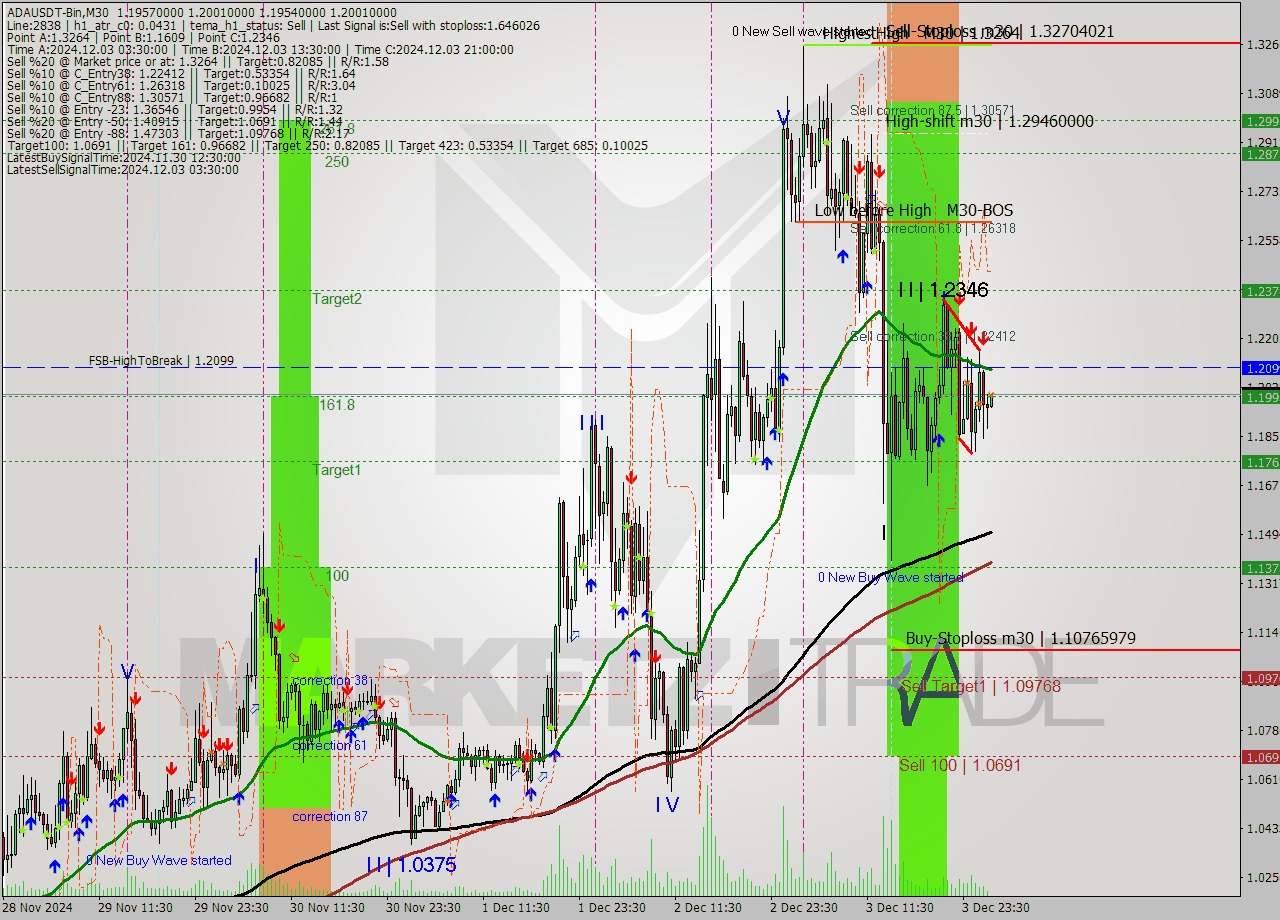This screenshot has width=1280, height=920.
Task: Select the 'I I | 1.2346' wave label
Action: point(943,290)
